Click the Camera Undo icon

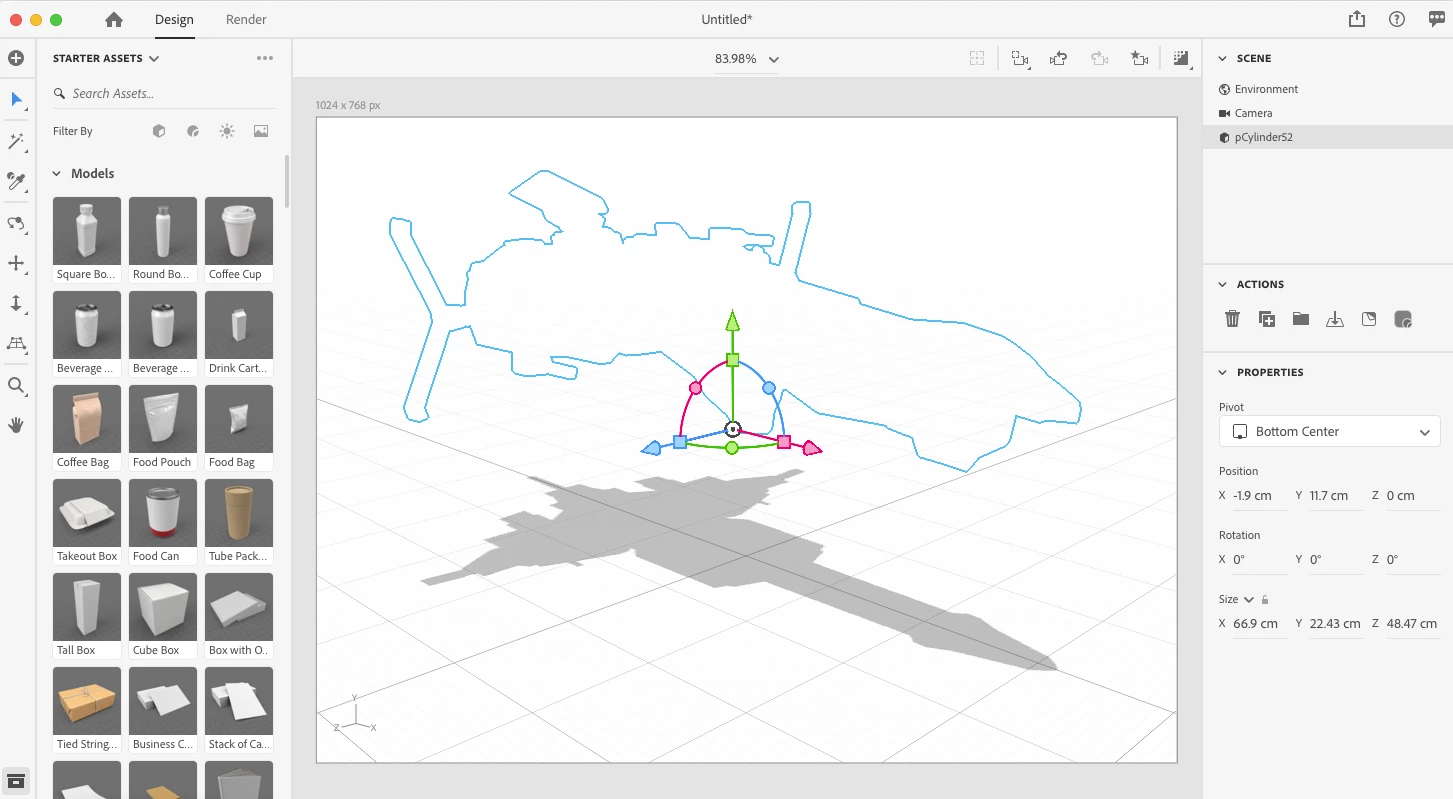tap(1059, 59)
